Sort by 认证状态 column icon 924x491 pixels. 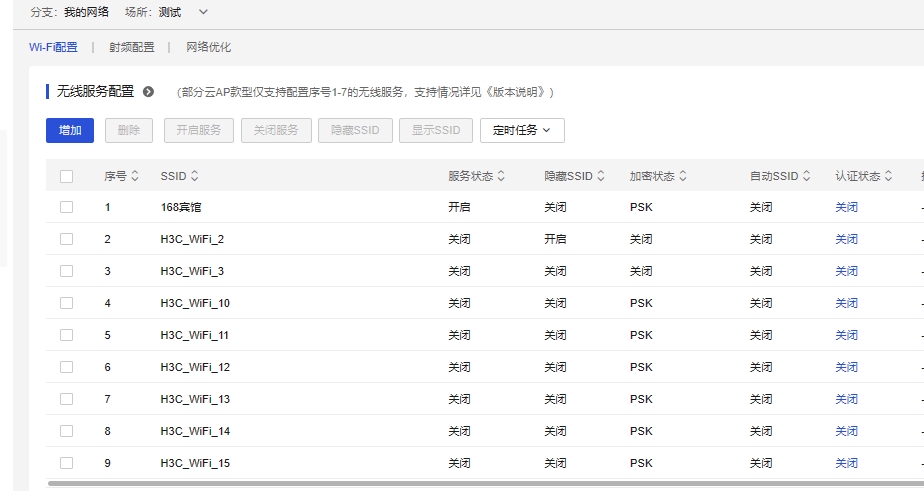888,176
